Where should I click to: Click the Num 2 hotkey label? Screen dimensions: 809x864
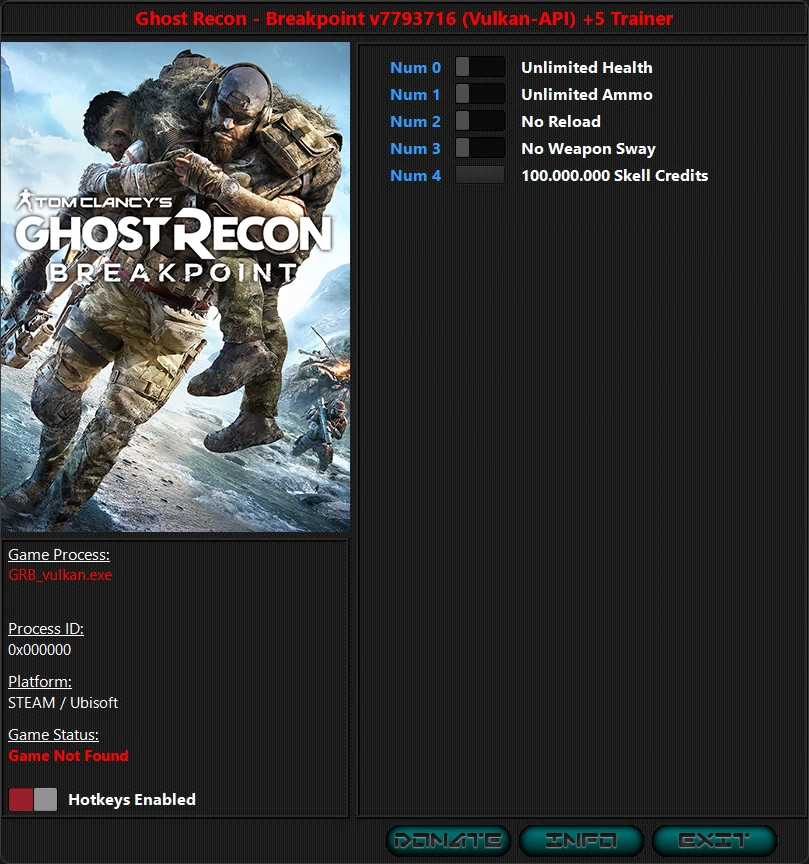(x=415, y=121)
